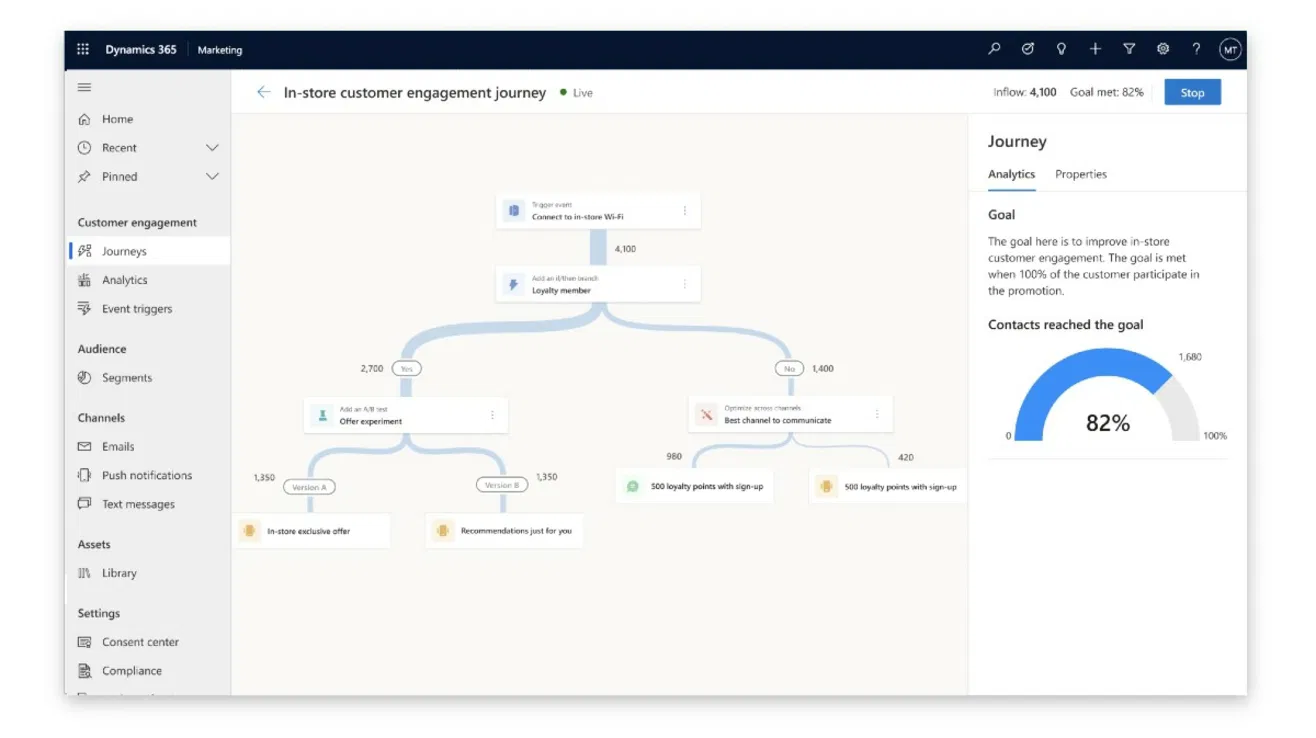Open Journeys in sidebar
Viewport: 1316px width, 738px height.
pyautogui.click(x=124, y=251)
